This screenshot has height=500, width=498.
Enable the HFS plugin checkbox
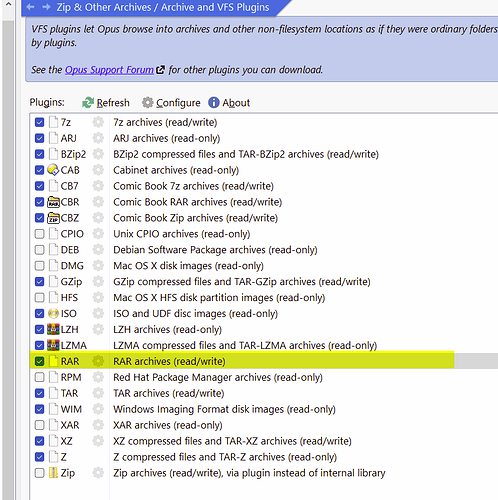click(x=39, y=297)
